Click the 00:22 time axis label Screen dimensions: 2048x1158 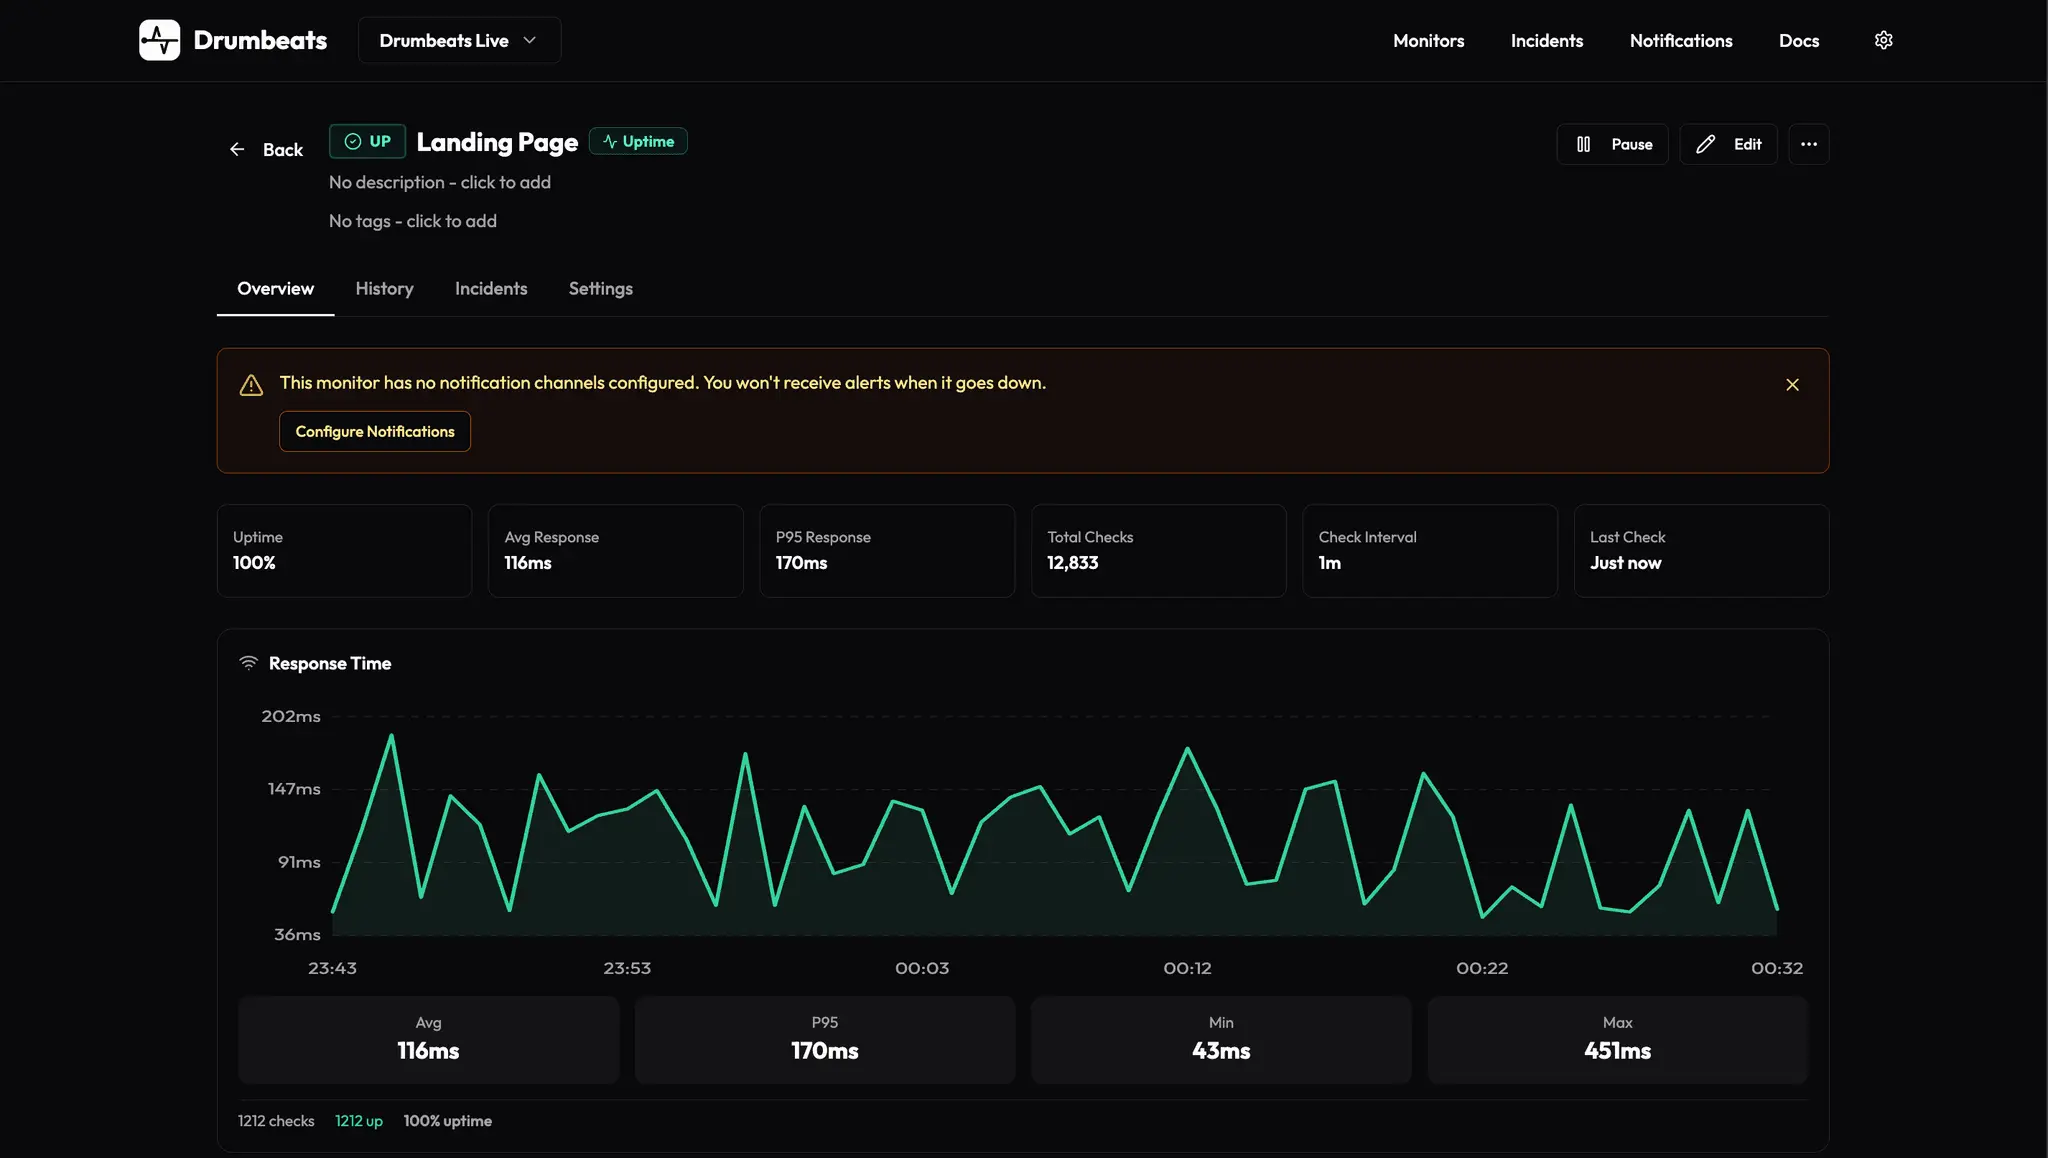click(x=1482, y=968)
